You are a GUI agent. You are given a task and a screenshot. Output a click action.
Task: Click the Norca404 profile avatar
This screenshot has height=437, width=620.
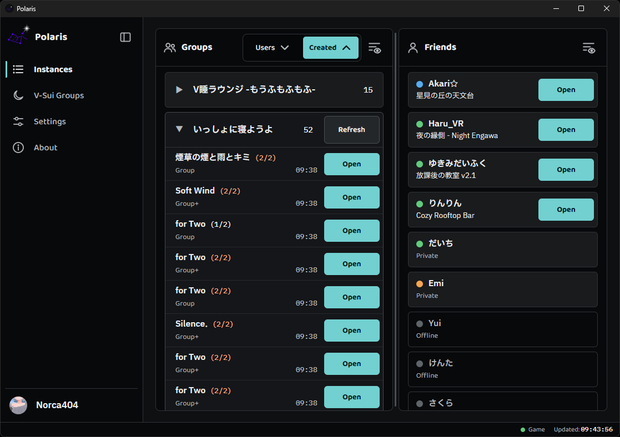18,405
